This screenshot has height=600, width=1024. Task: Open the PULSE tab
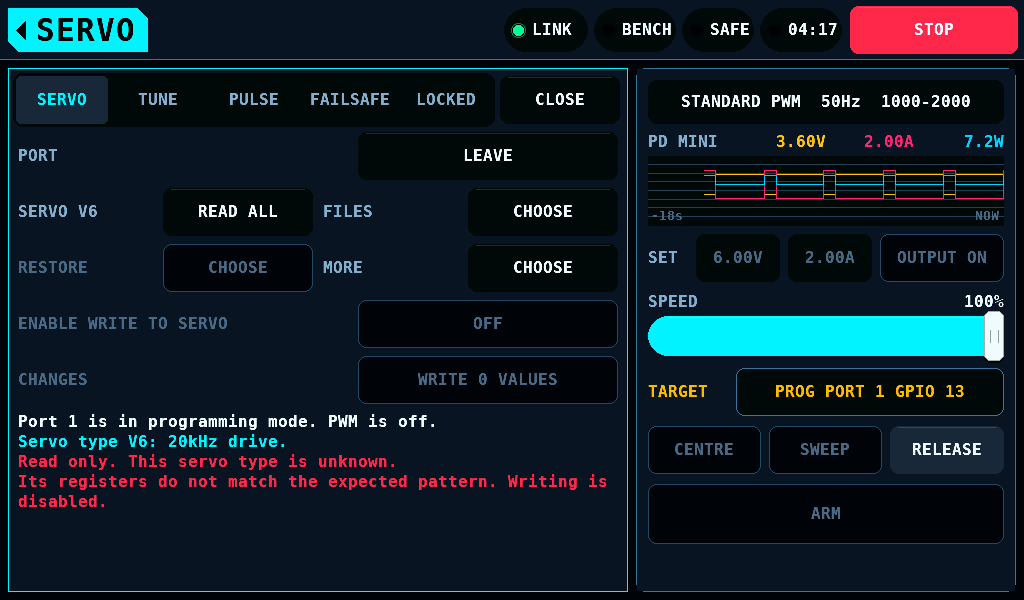(x=253, y=100)
